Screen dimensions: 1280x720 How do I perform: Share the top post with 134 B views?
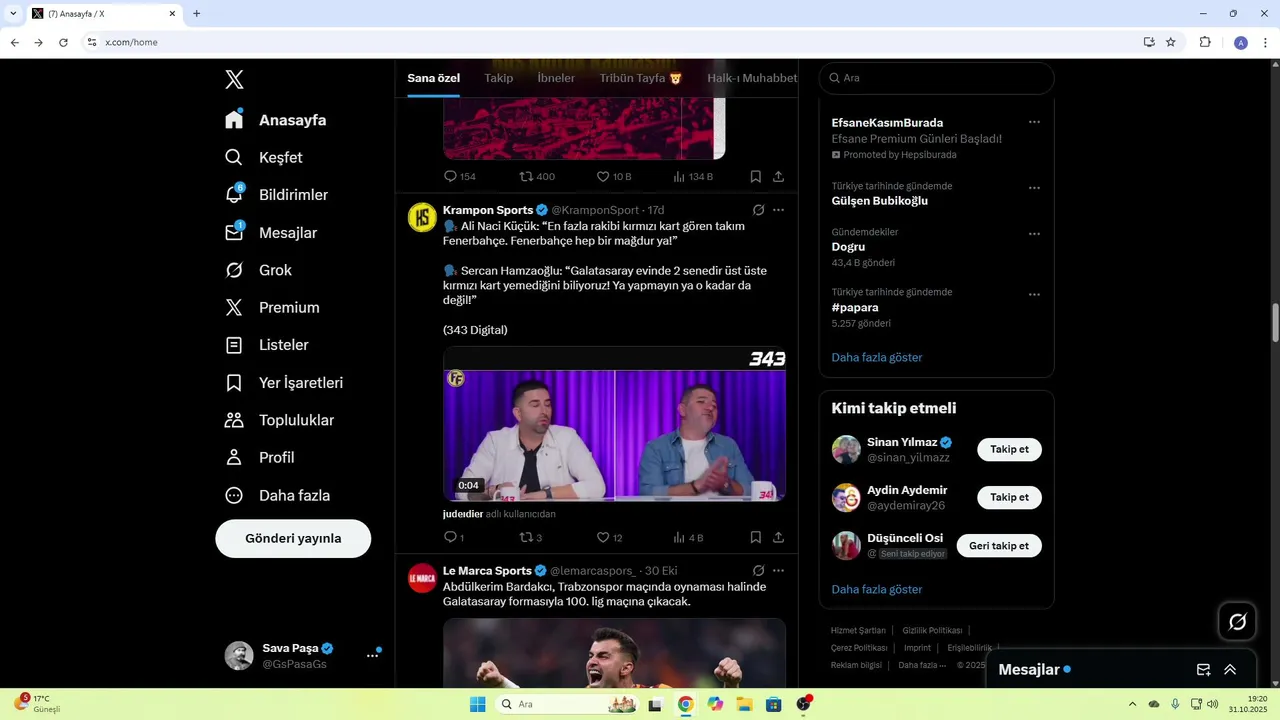click(778, 176)
